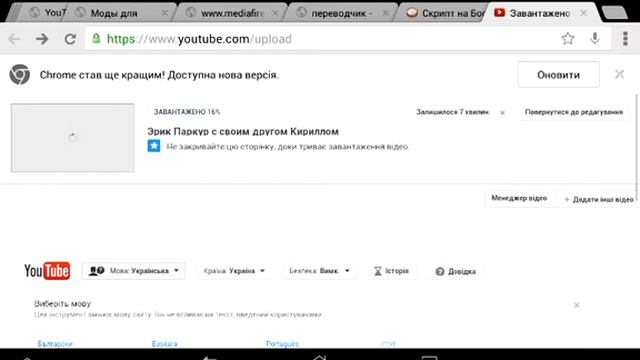
Task: Click the browser forward arrow
Action: [42, 39]
